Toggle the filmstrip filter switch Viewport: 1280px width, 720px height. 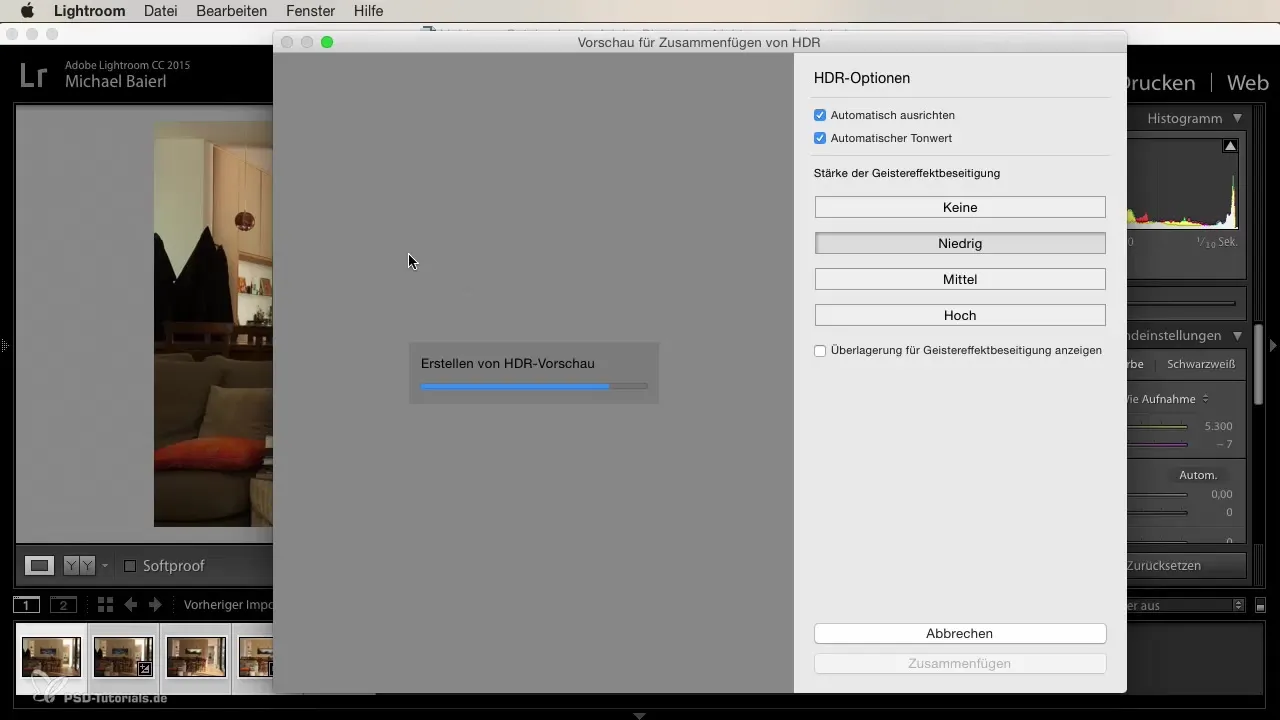[x=1260, y=606]
